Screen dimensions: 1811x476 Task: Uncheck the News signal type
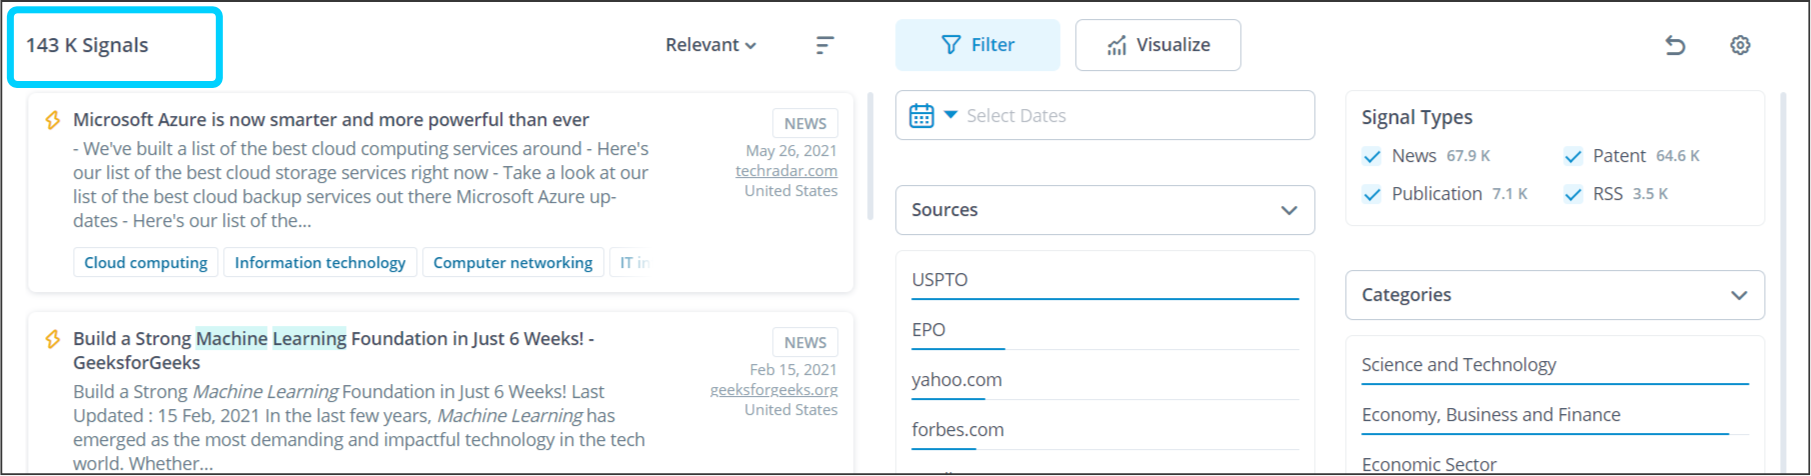point(1372,156)
